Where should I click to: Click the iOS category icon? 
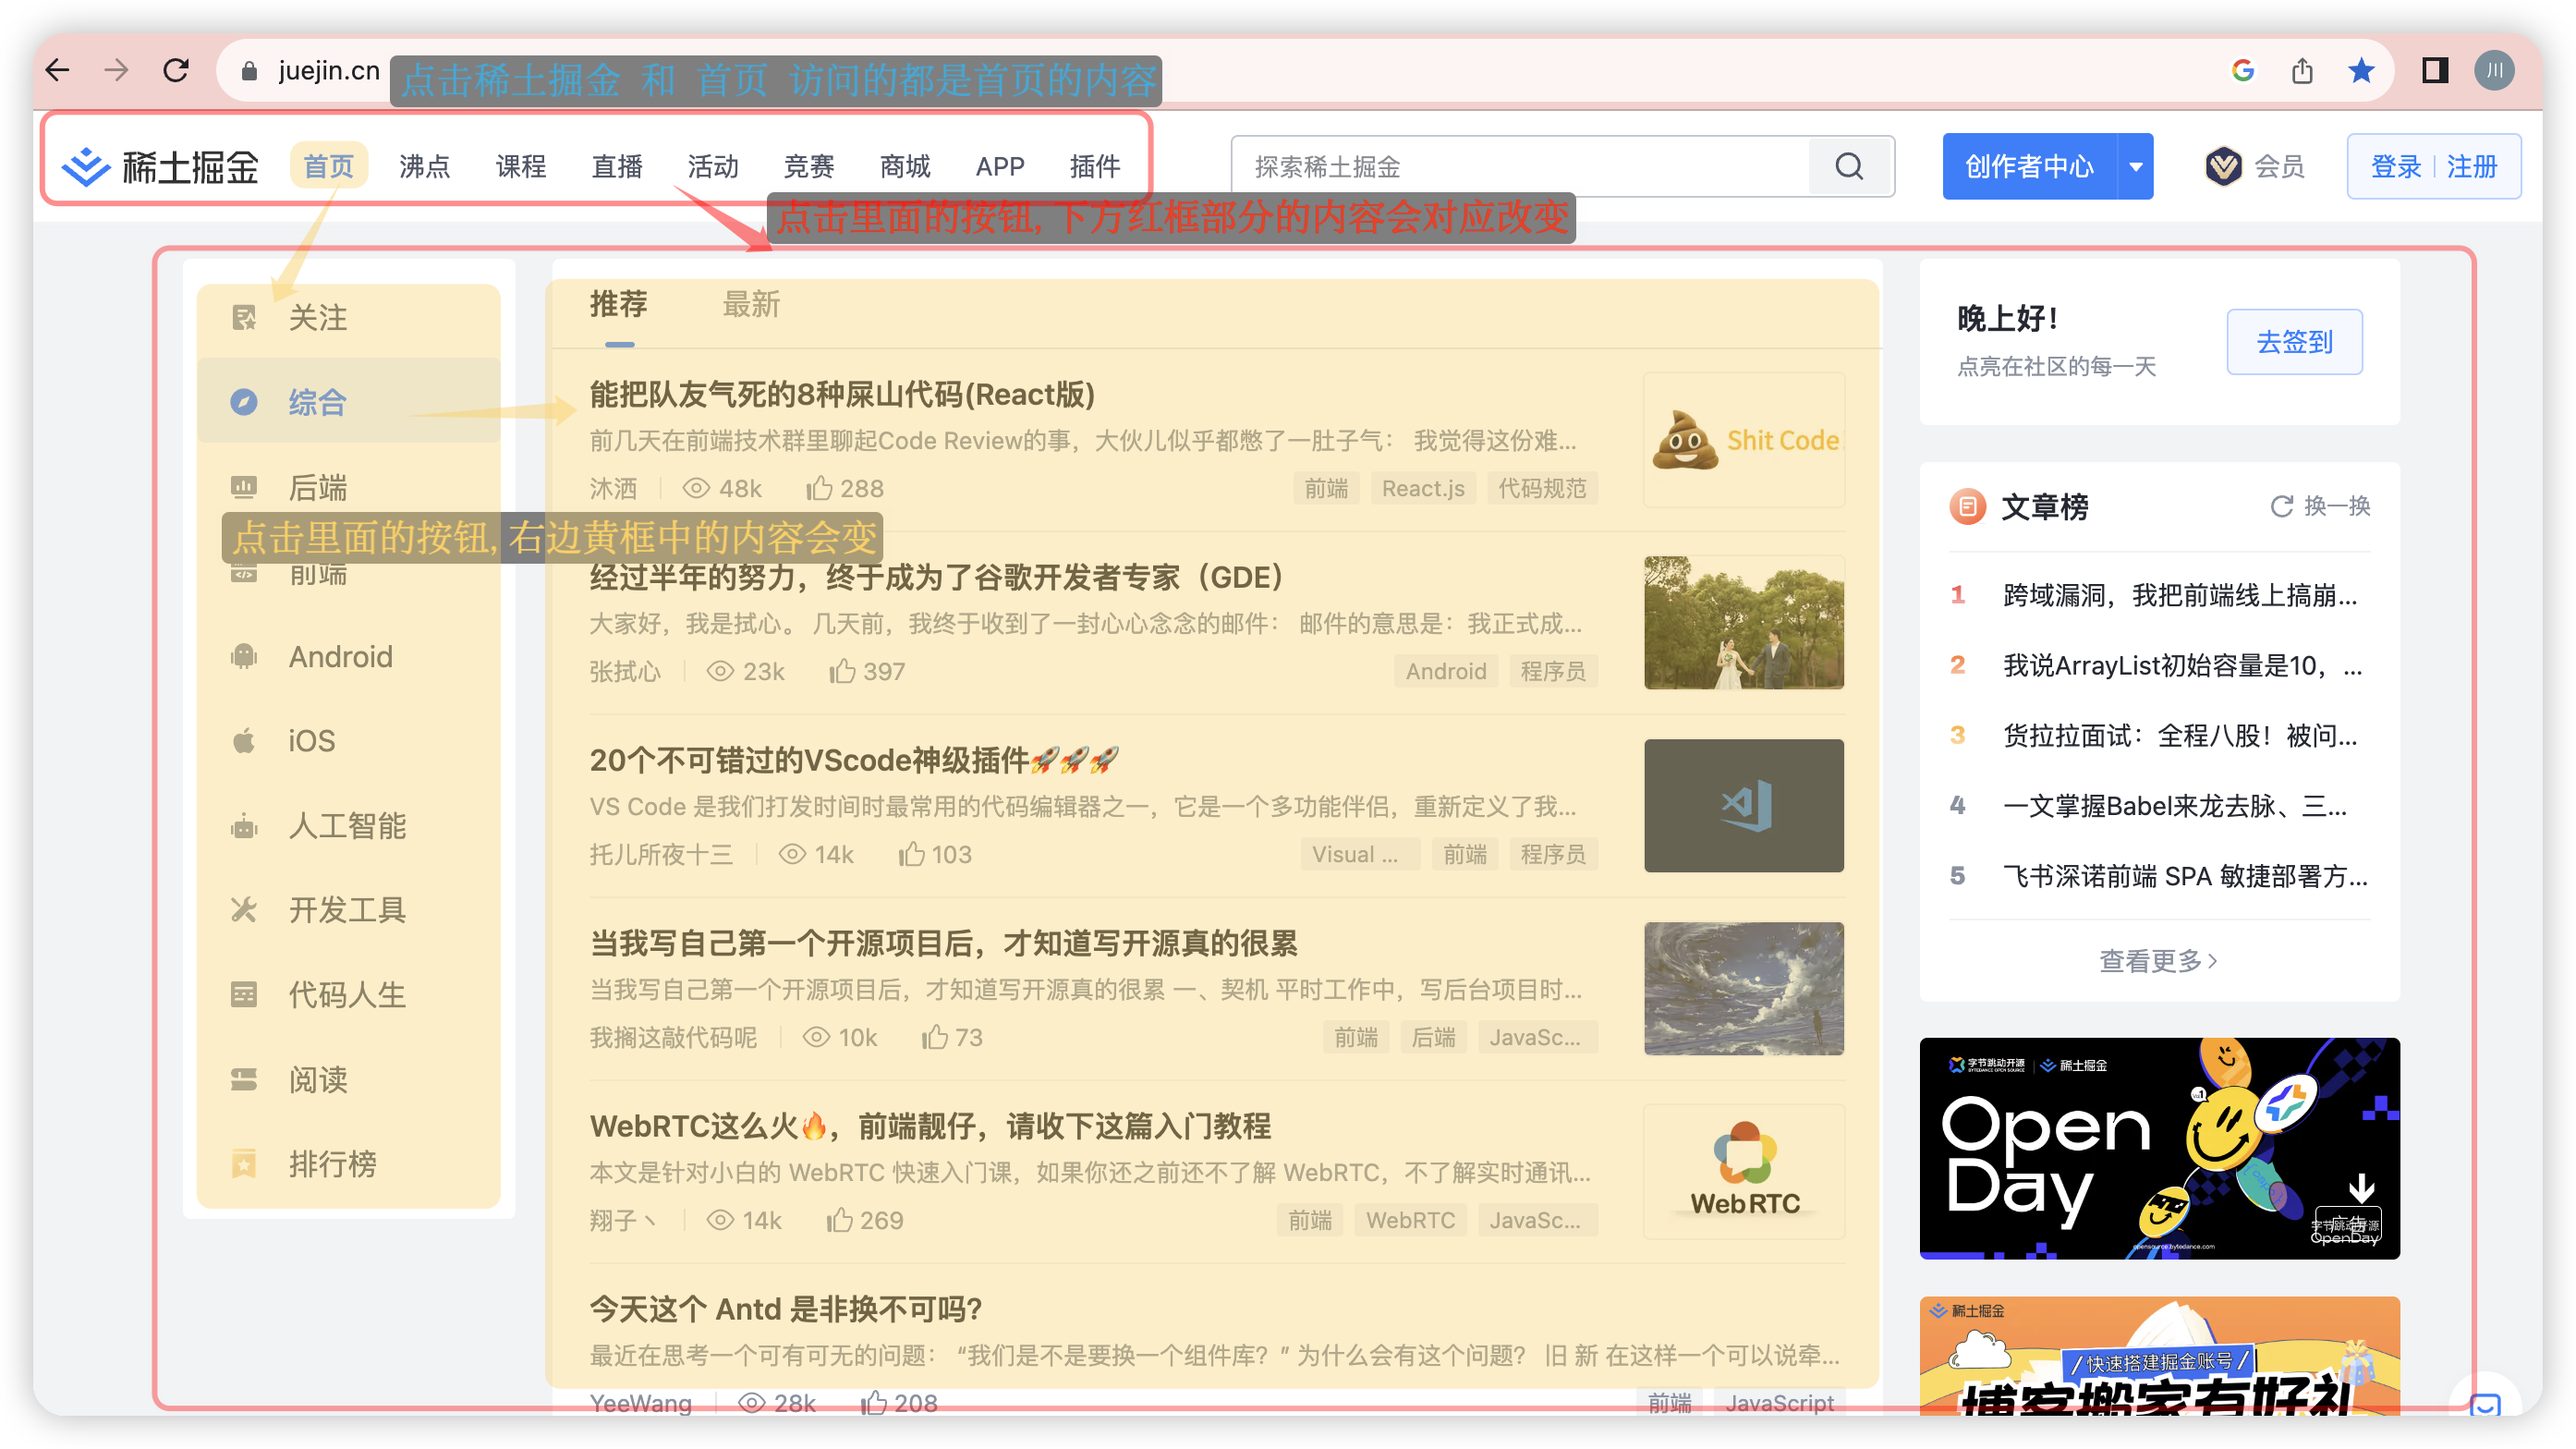(243, 740)
